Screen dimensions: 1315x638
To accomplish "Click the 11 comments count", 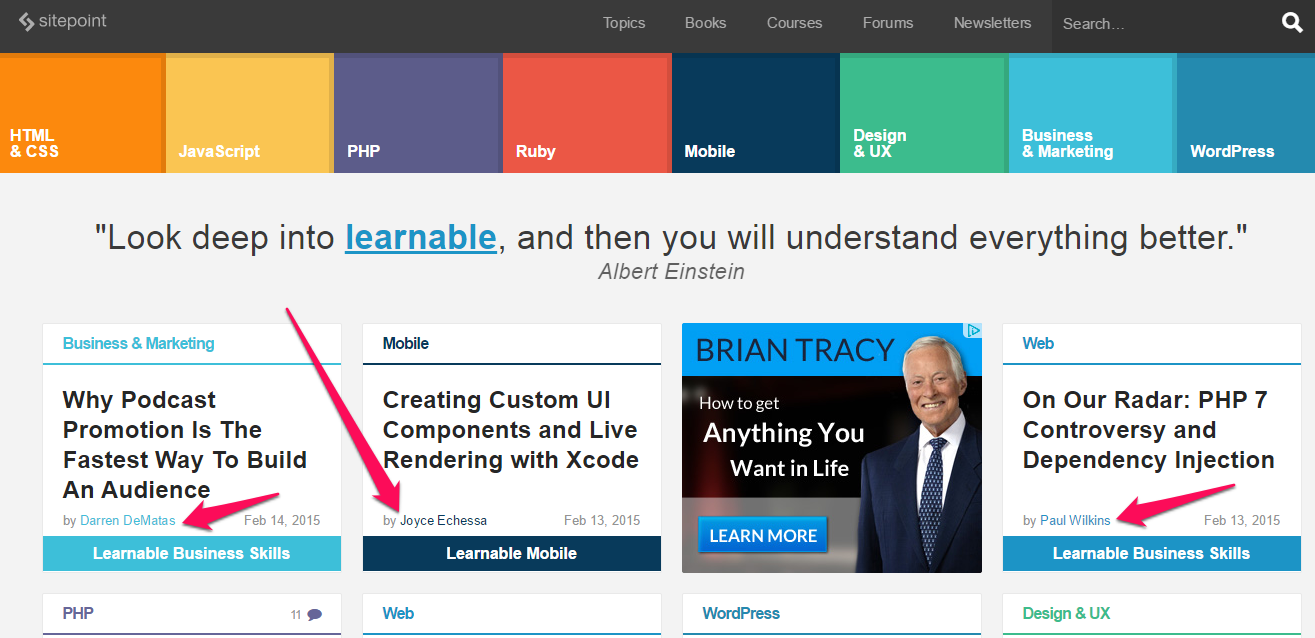I will pos(296,615).
